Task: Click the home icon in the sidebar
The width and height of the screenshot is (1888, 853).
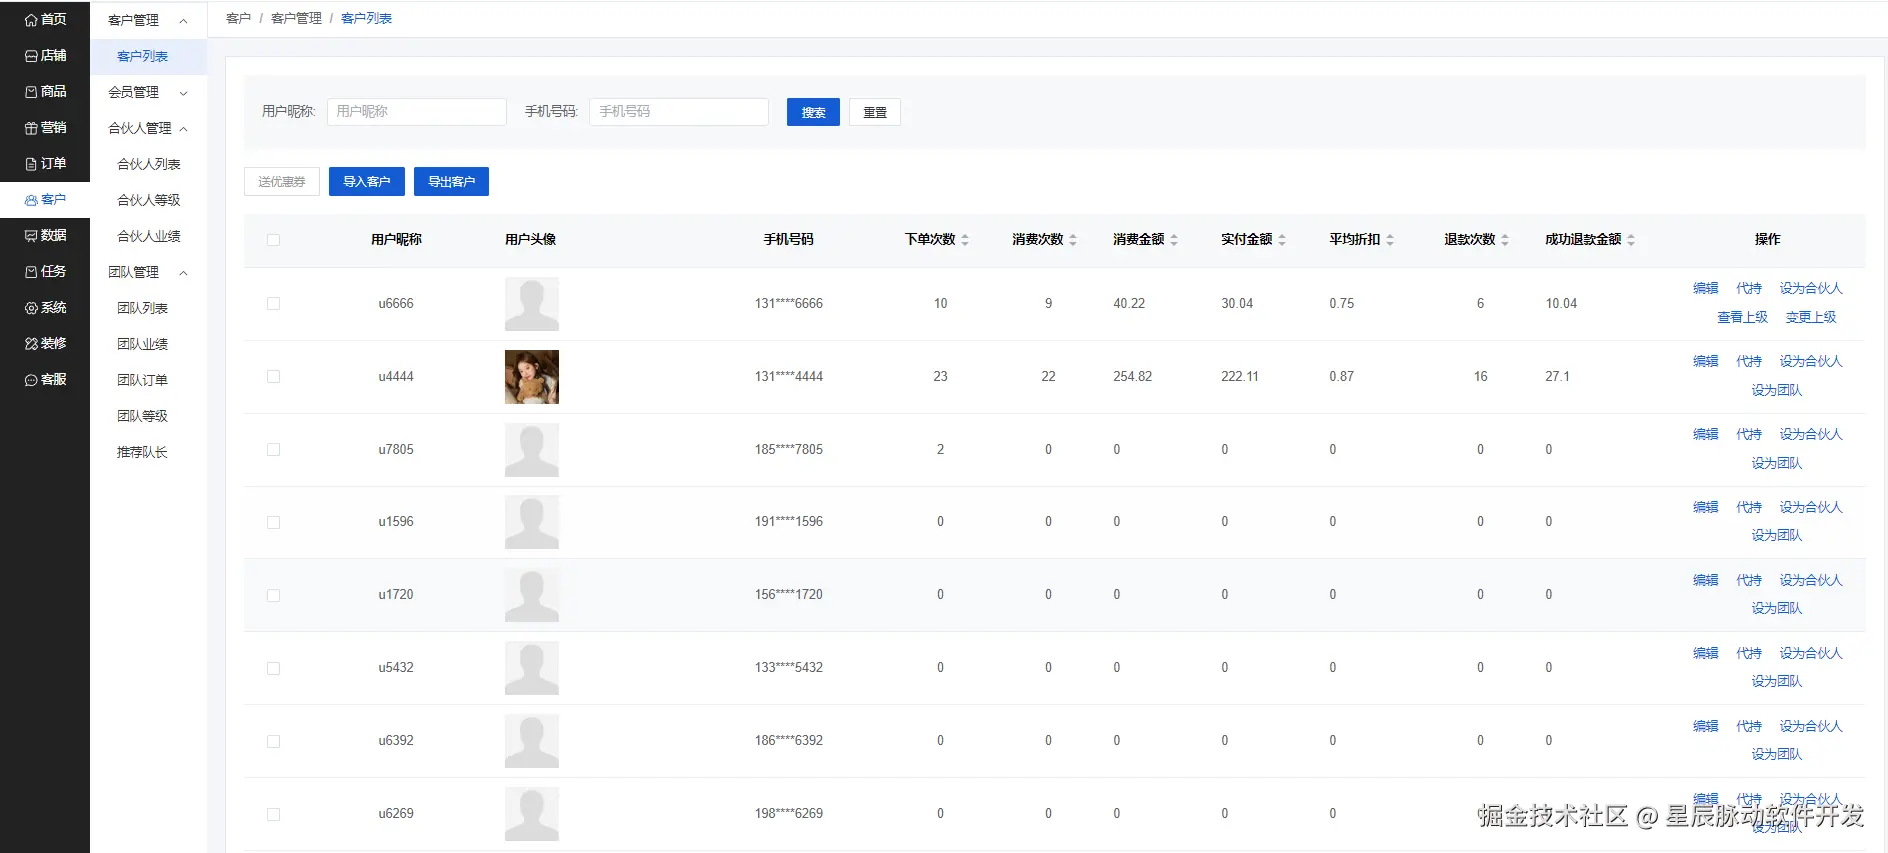Action: click(31, 20)
